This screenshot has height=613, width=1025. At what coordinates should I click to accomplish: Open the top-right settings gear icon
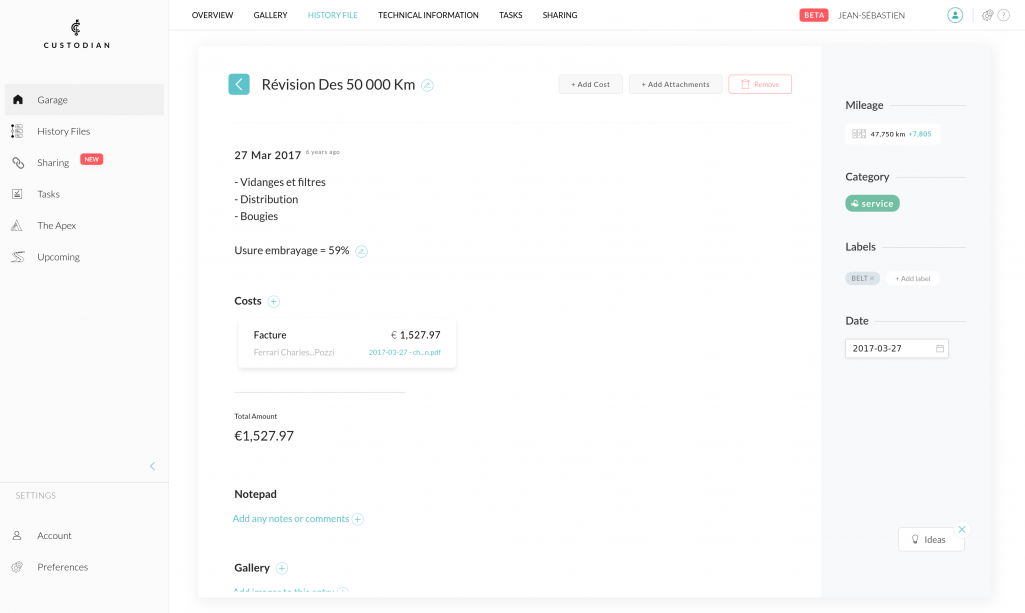point(988,15)
